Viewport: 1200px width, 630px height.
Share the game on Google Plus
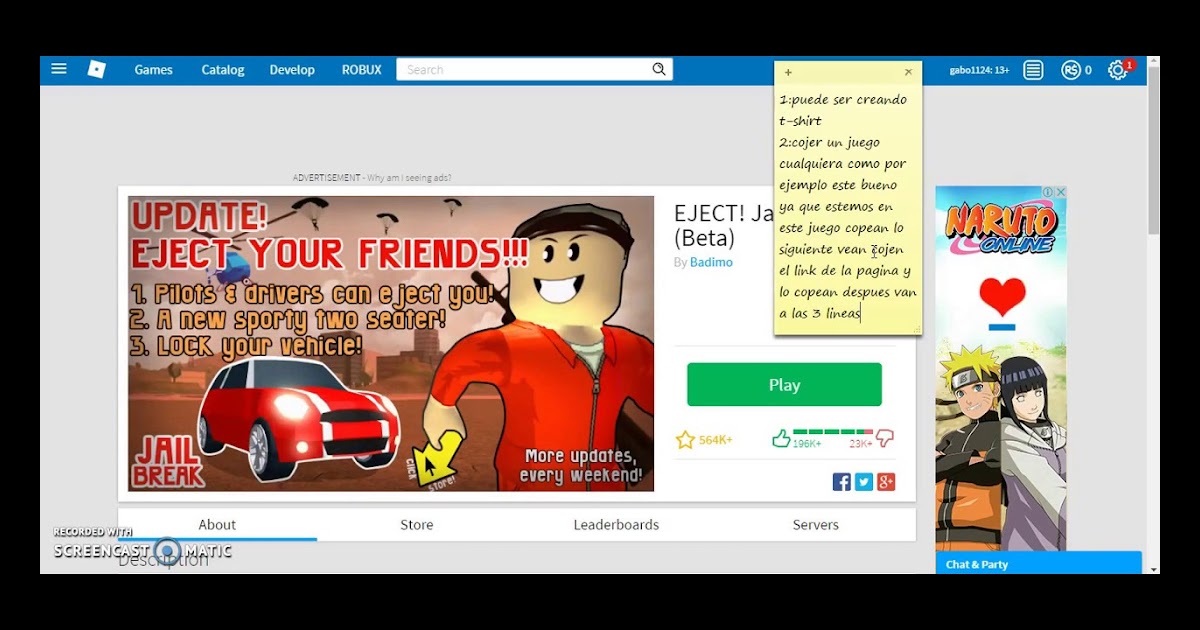(x=886, y=482)
